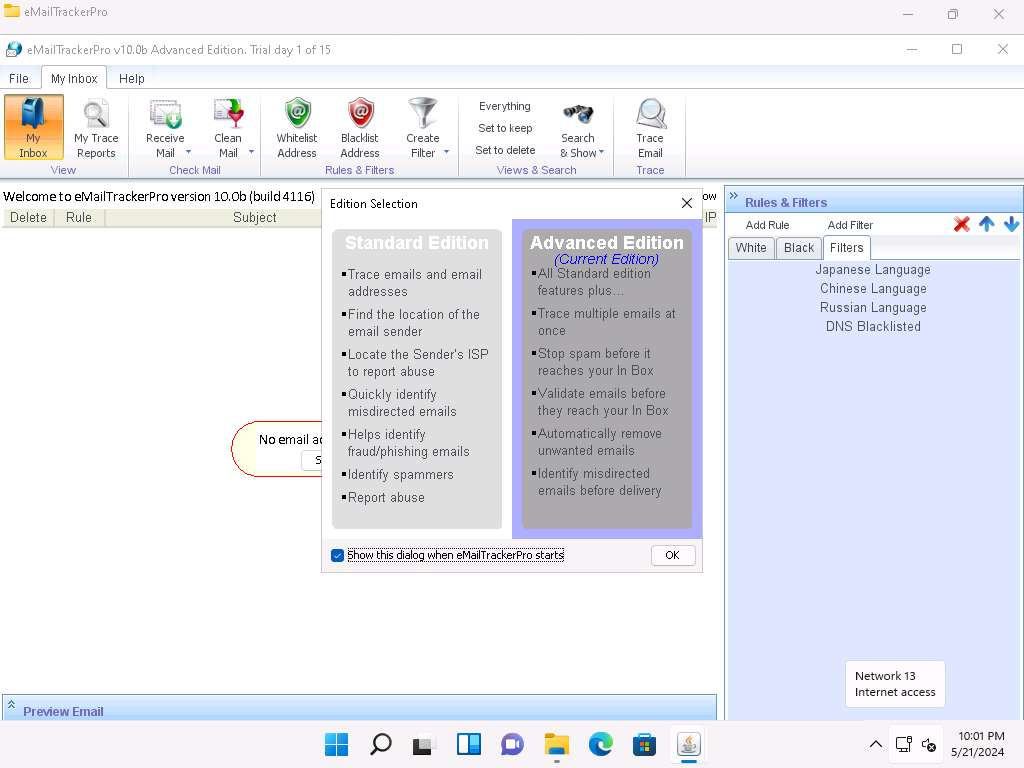Image resolution: width=1024 pixels, height=768 pixels.
Task: Open the Search & Show dropdown
Action: point(601,153)
